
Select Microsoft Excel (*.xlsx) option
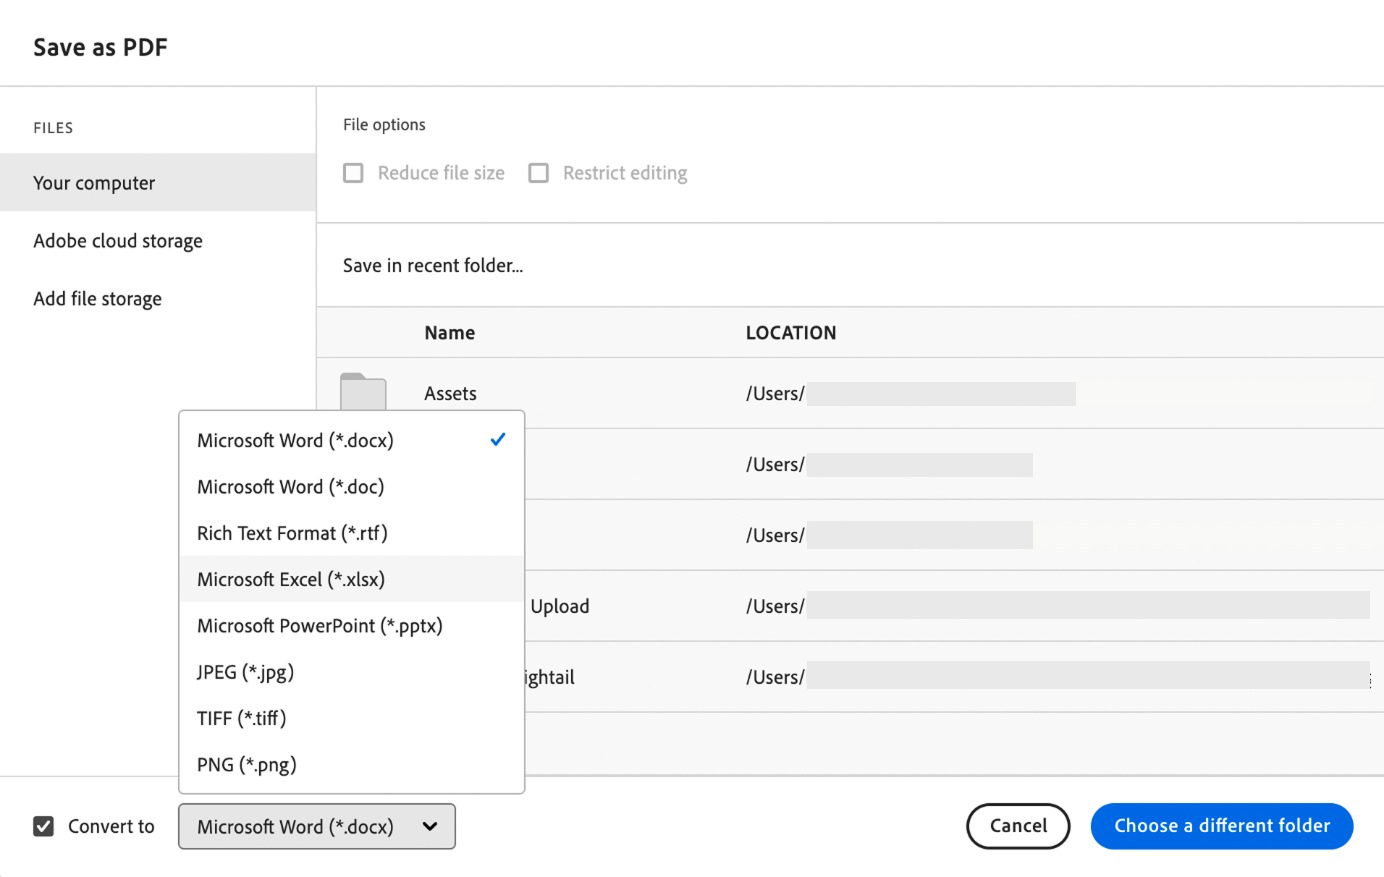[x=351, y=579]
